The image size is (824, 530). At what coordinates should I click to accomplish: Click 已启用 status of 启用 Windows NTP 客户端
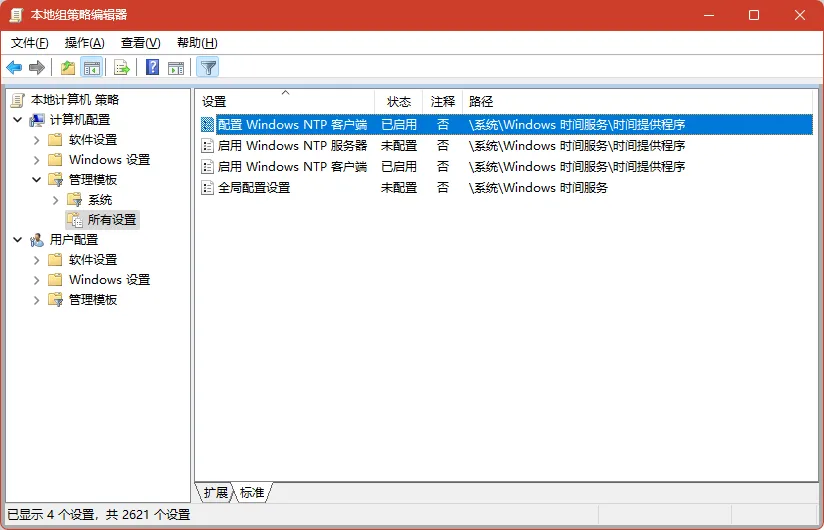(399, 167)
